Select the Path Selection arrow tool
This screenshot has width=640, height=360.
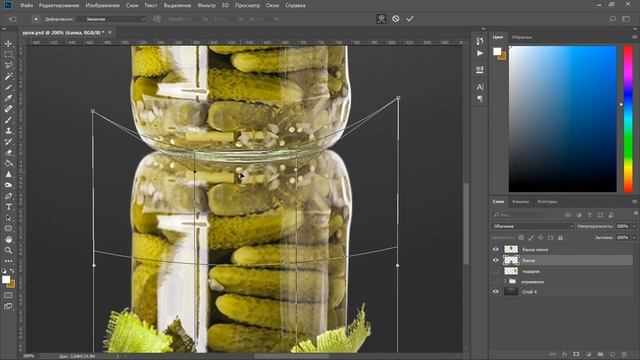pos(8,218)
